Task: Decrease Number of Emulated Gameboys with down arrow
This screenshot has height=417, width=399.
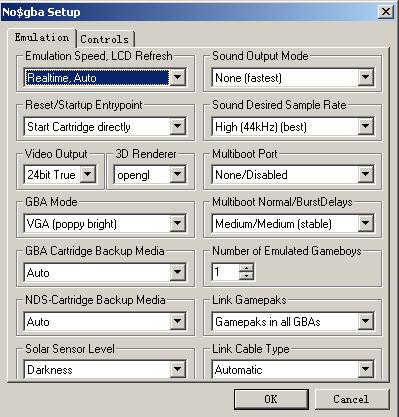Action: [x=246, y=276]
